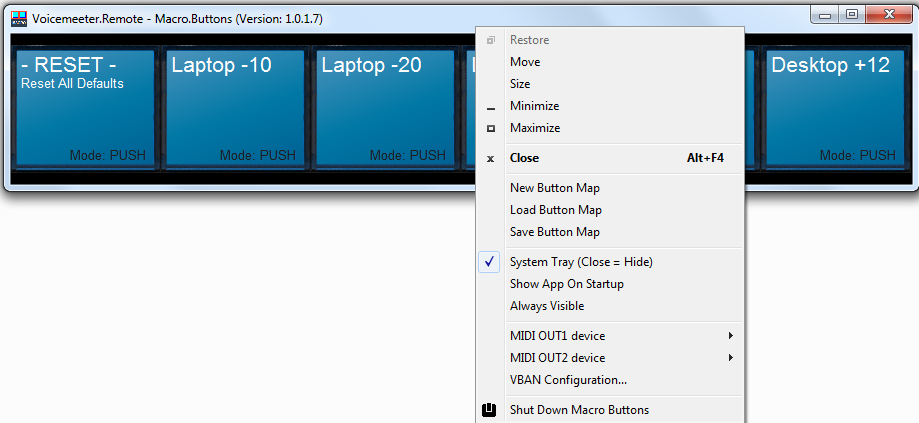Viewport: 919px width, 423px height.
Task: Choose Move from the window menu
Action: click(525, 62)
